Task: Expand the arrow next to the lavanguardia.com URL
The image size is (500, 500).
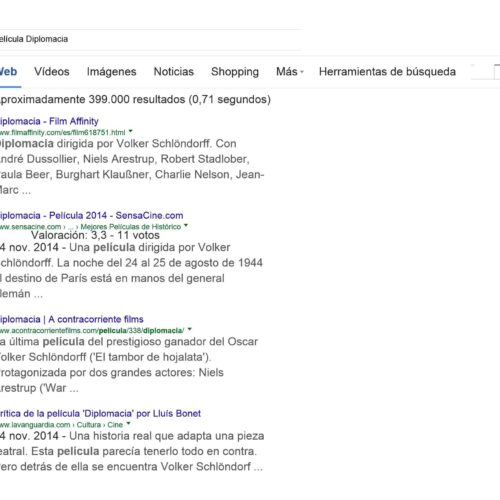Action: (128, 424)
